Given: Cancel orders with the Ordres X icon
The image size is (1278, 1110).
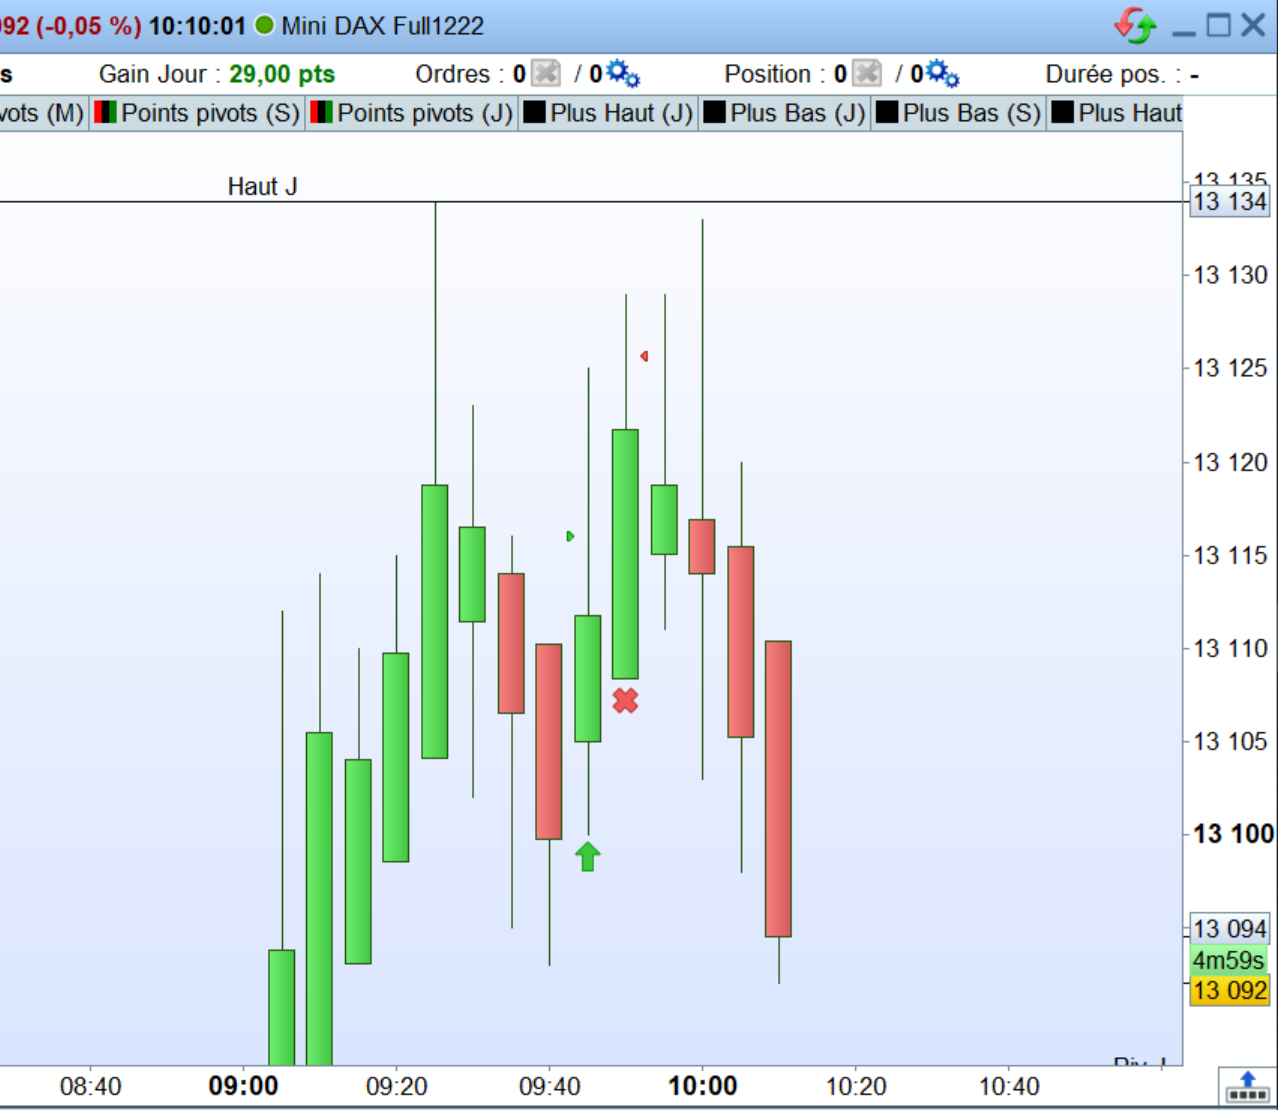Looking at the screenshot, I should coord(546,74).
